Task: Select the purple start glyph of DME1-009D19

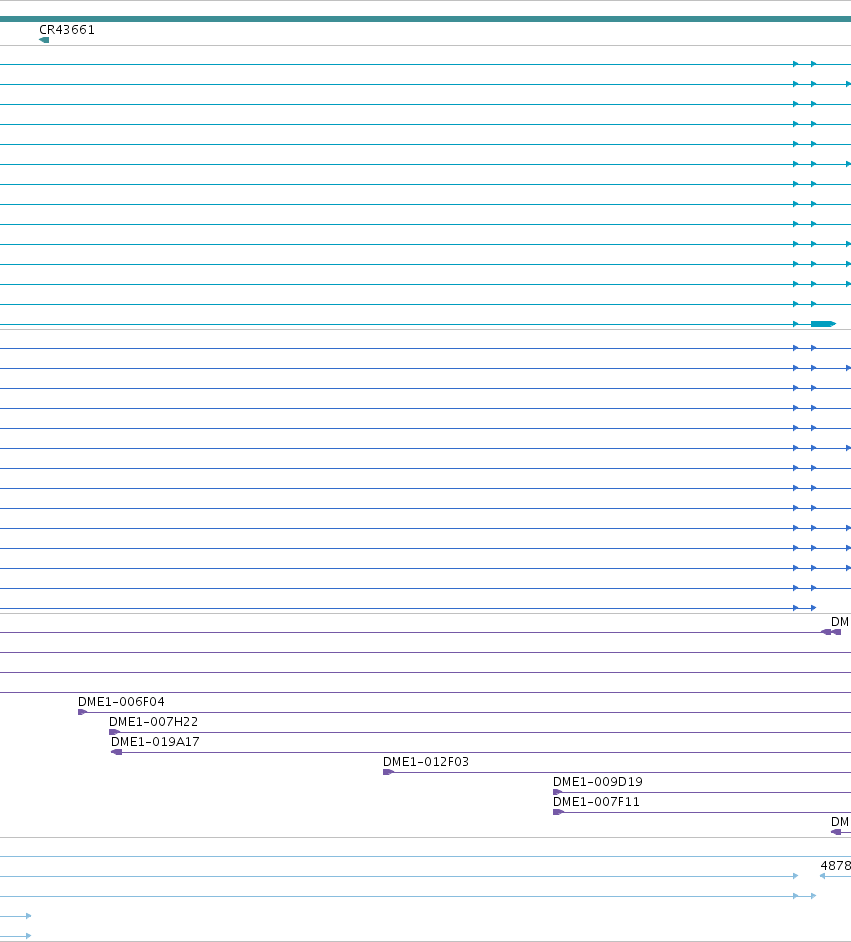Action: 558,792
